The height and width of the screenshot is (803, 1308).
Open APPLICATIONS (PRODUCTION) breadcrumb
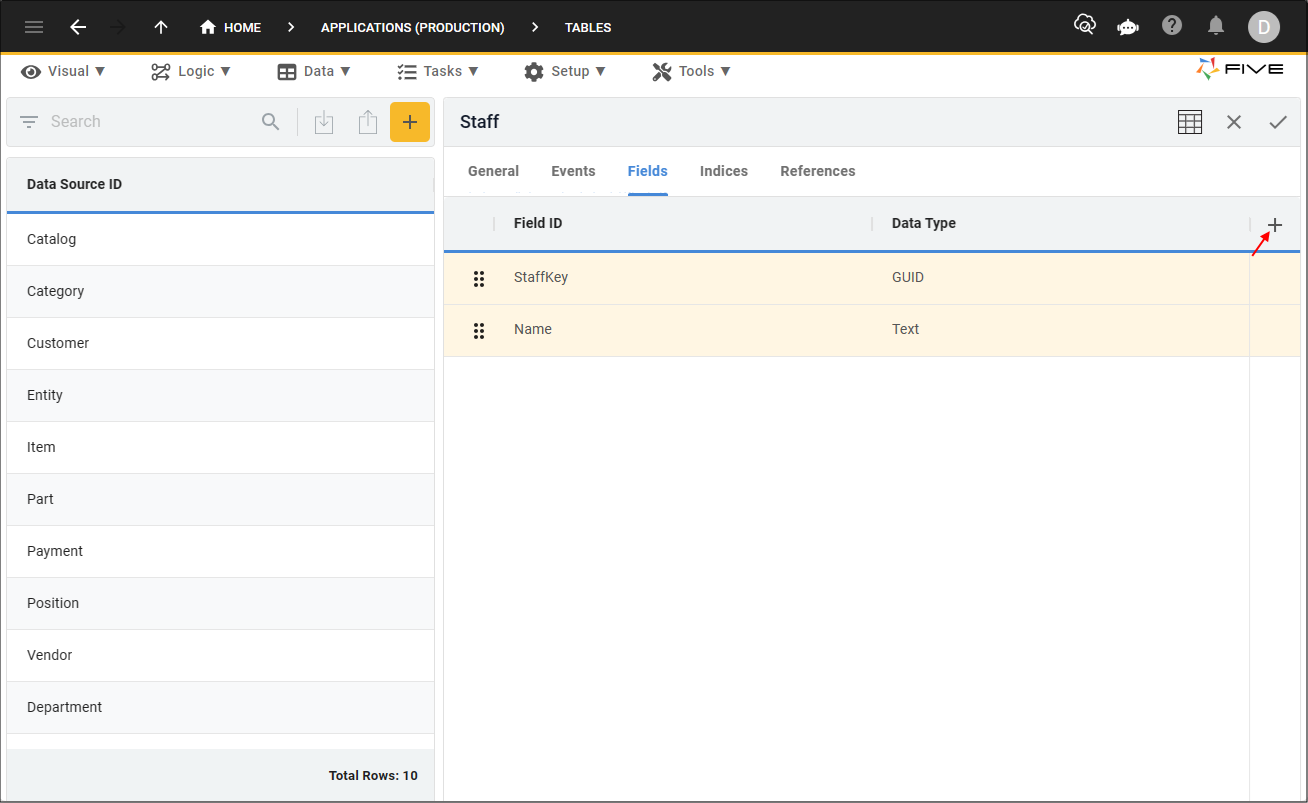point(413,27)
